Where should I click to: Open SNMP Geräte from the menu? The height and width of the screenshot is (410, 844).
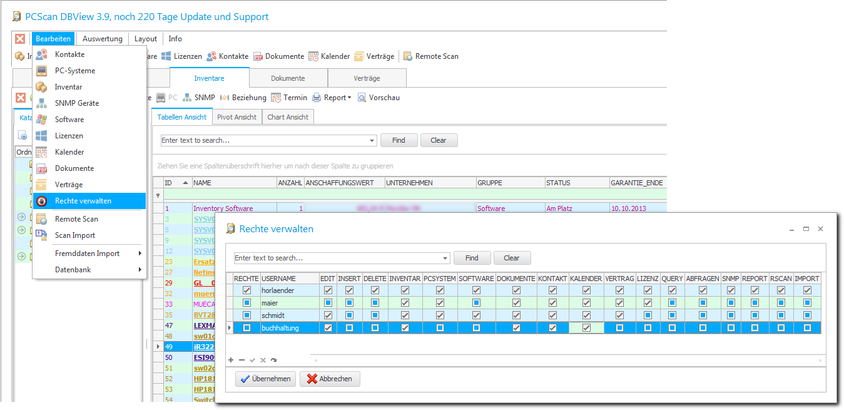[89, 103]
